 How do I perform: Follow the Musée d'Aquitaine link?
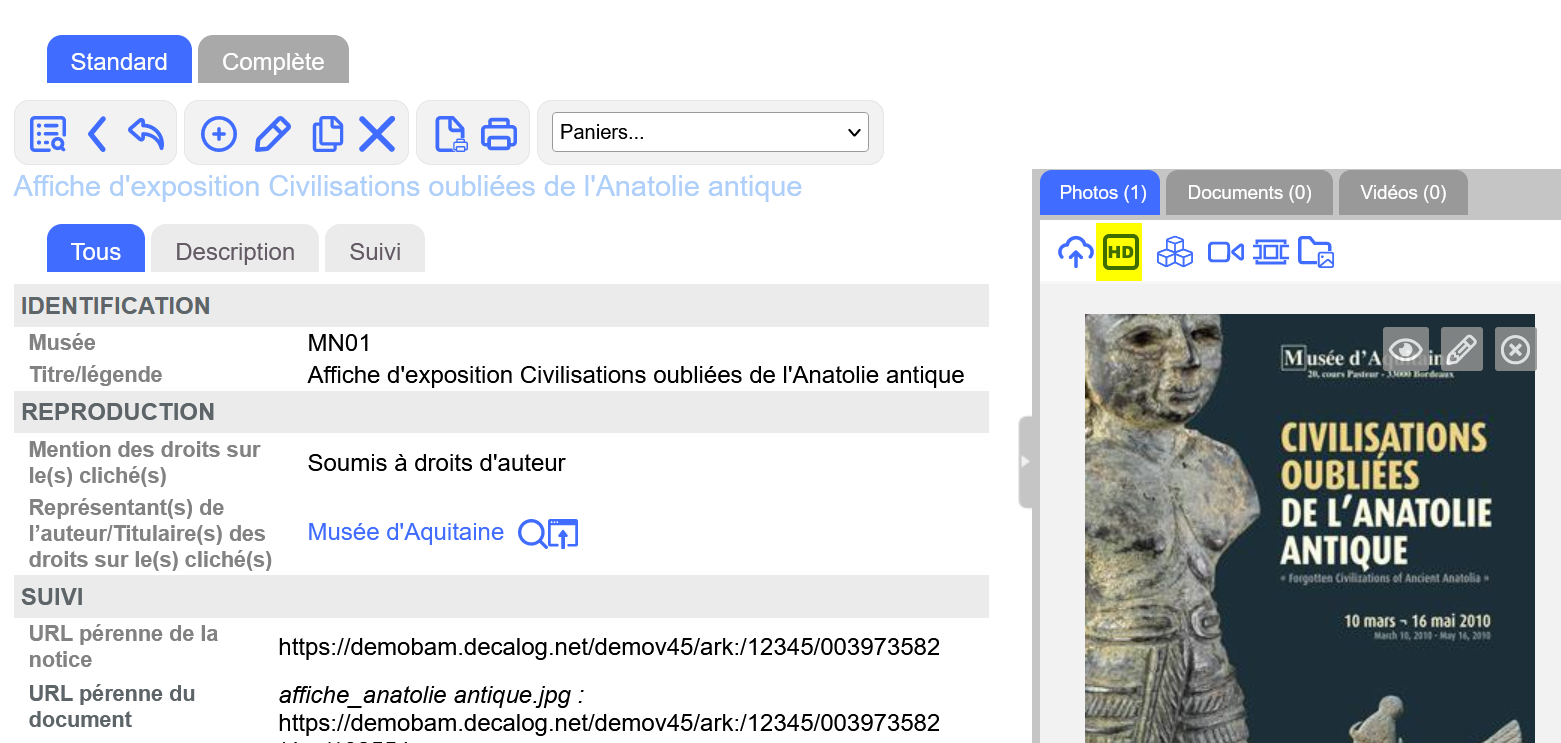[x=405, y=532]
